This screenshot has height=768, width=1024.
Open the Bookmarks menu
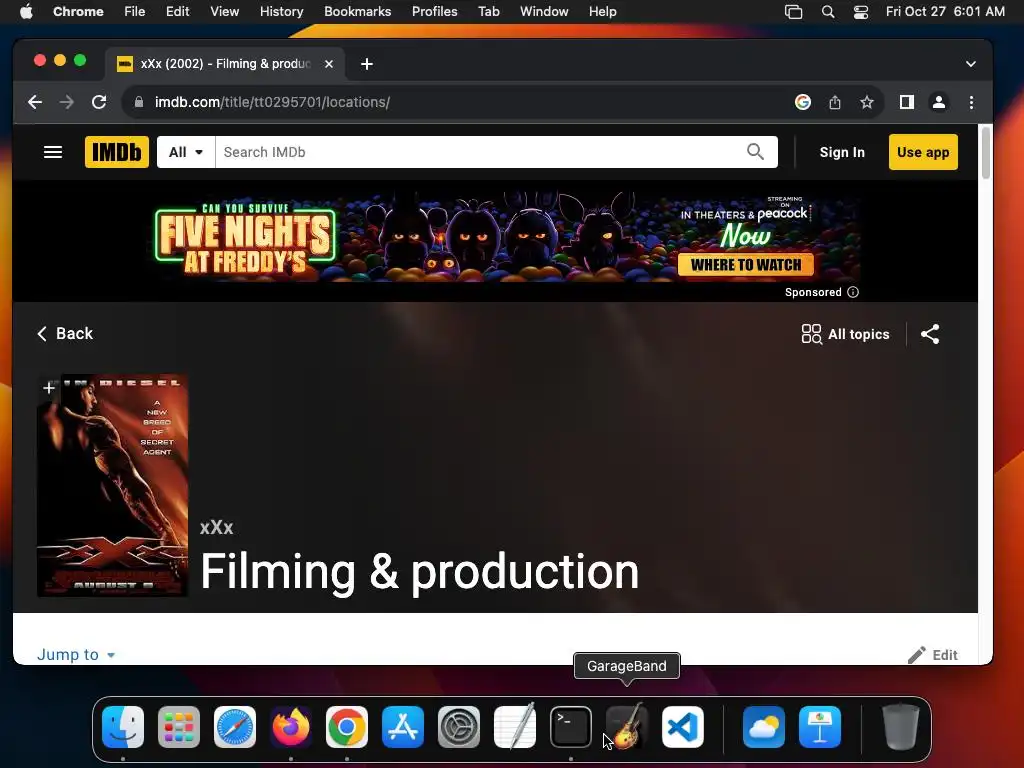click(357, 11)
